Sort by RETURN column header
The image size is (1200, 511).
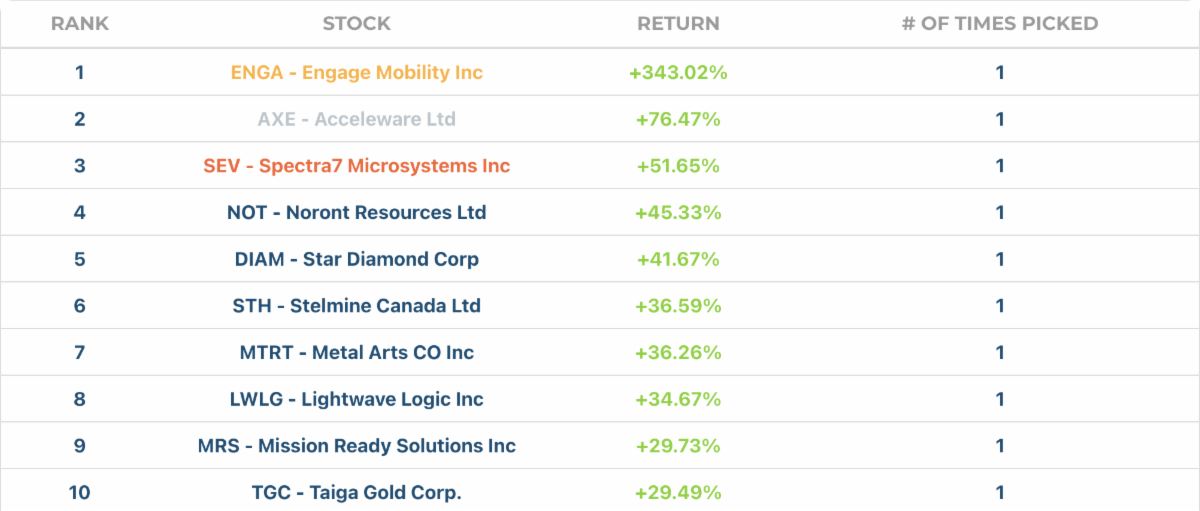(x=678, y=23)
